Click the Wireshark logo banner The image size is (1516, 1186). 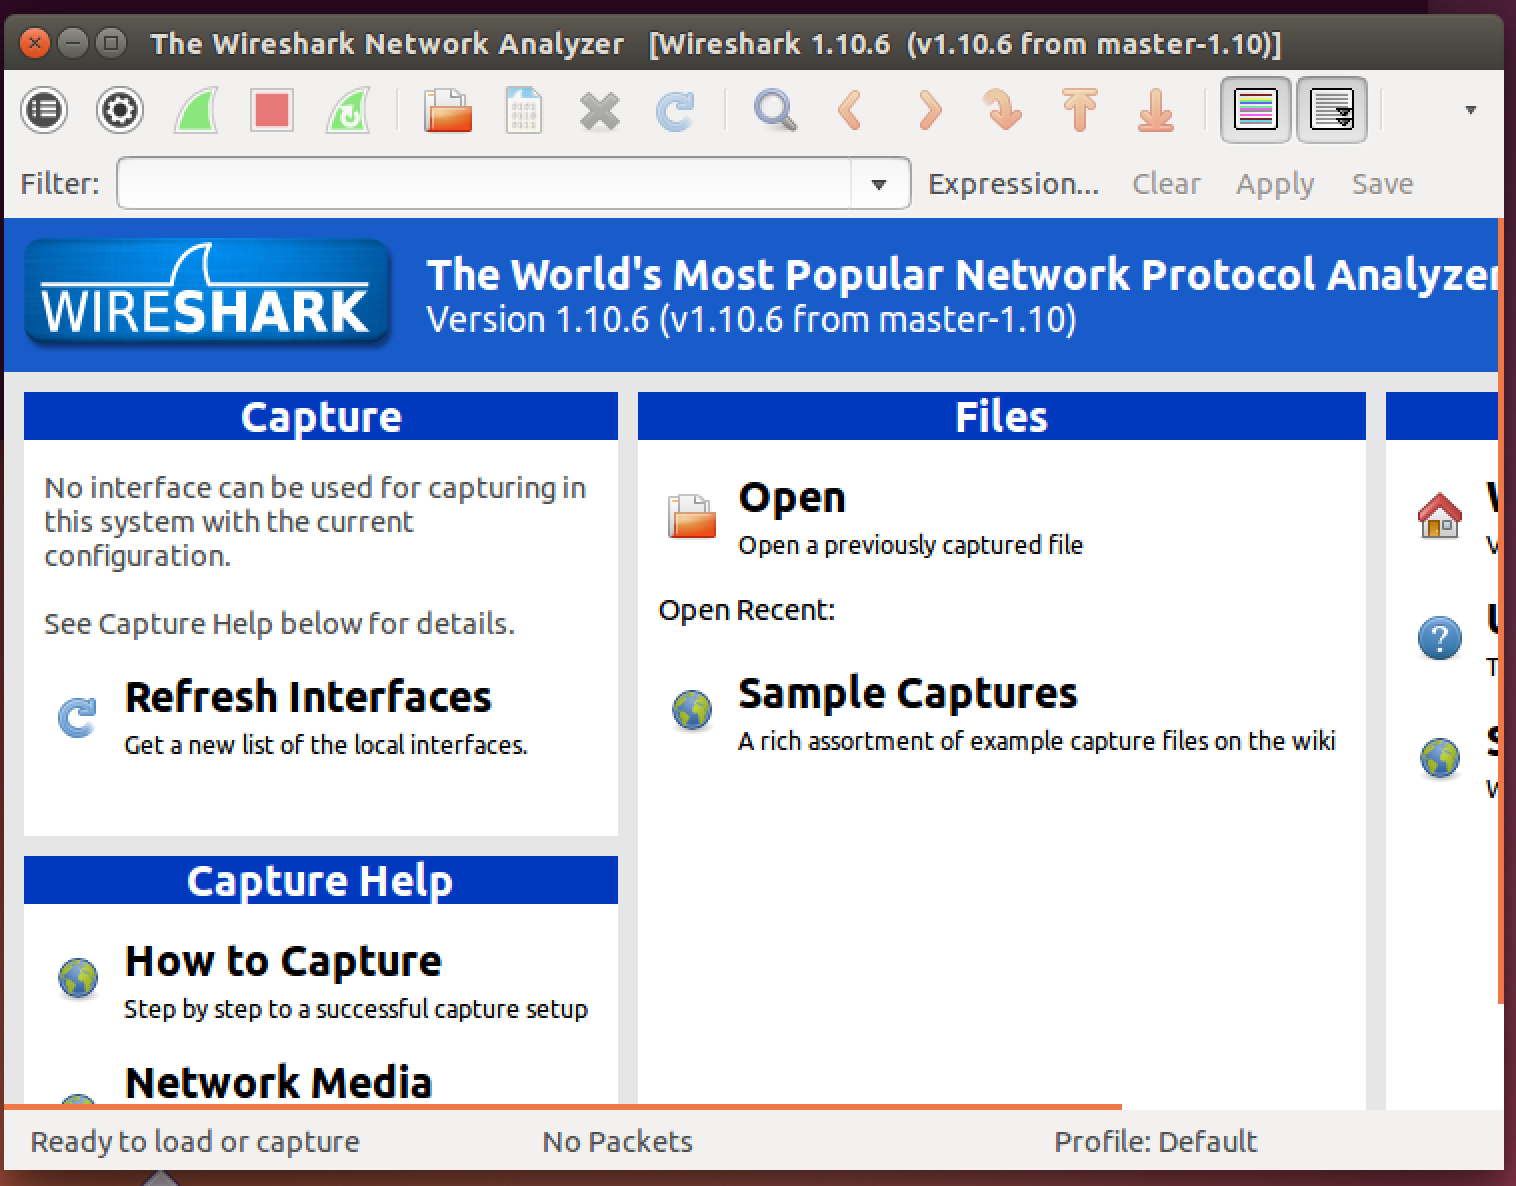click(207, 294)
